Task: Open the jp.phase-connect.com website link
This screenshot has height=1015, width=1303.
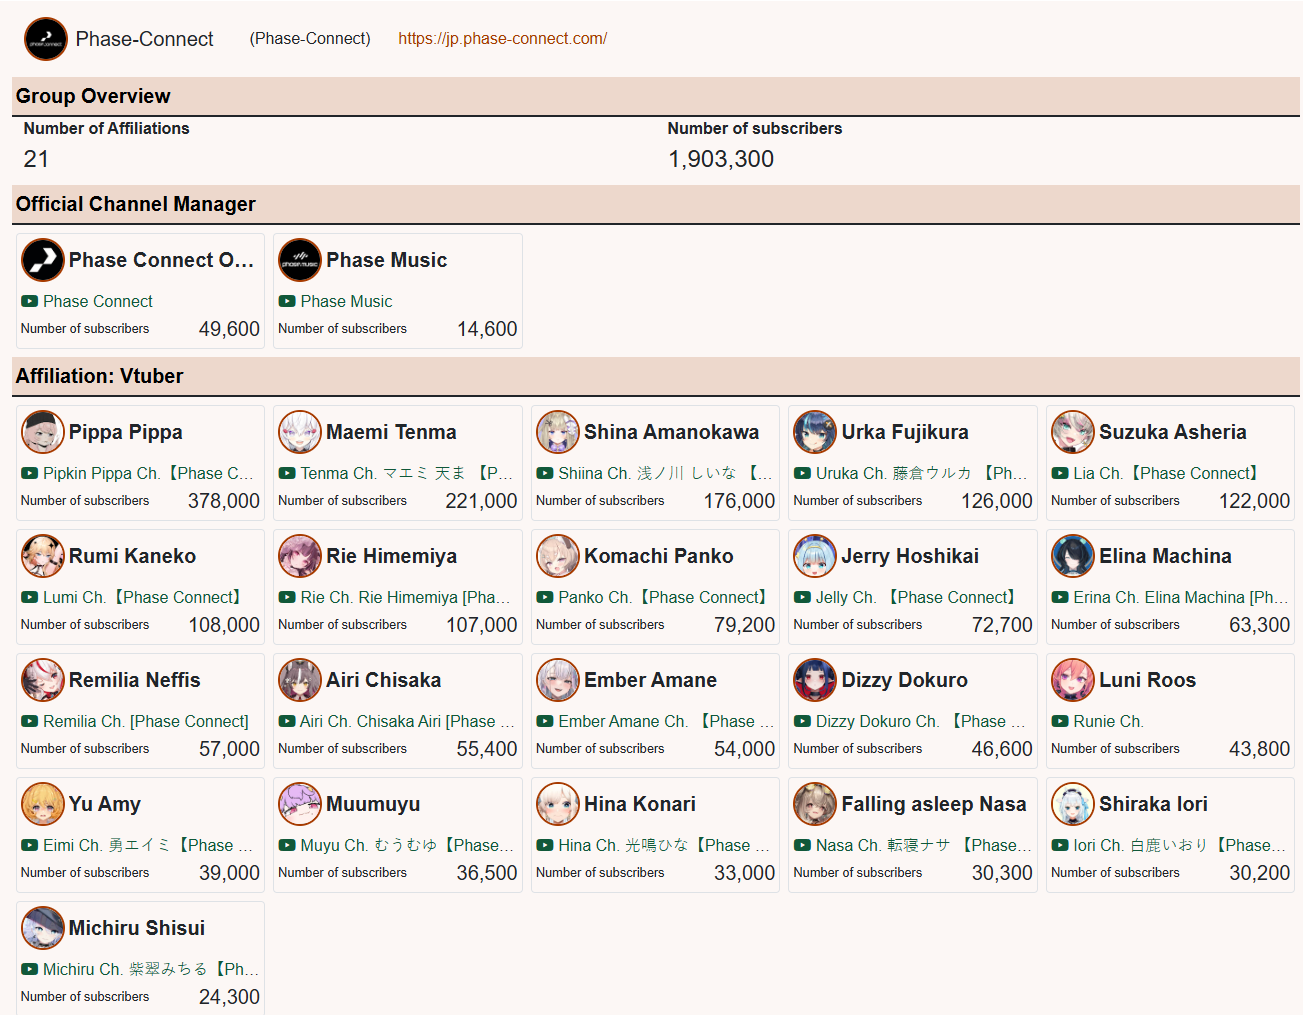Action: coord(502,39)
